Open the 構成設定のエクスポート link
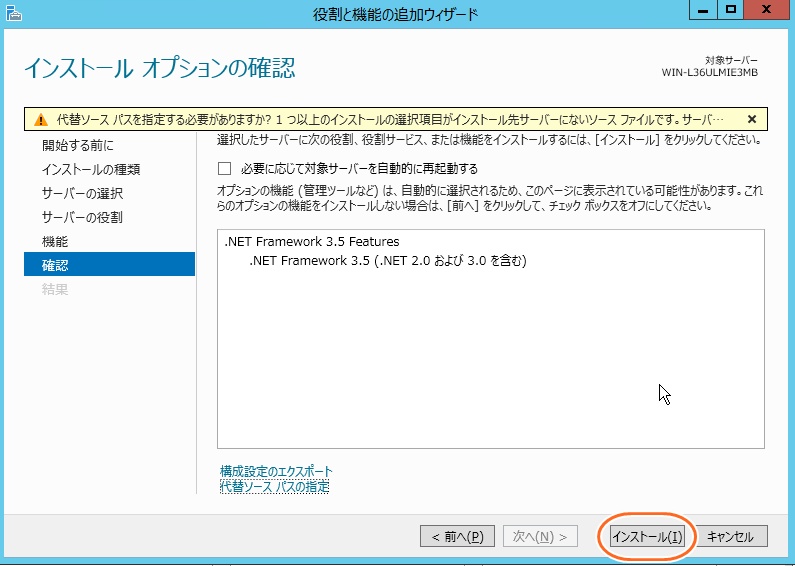This screenshot has height=566, width=795. pos(276,471)
